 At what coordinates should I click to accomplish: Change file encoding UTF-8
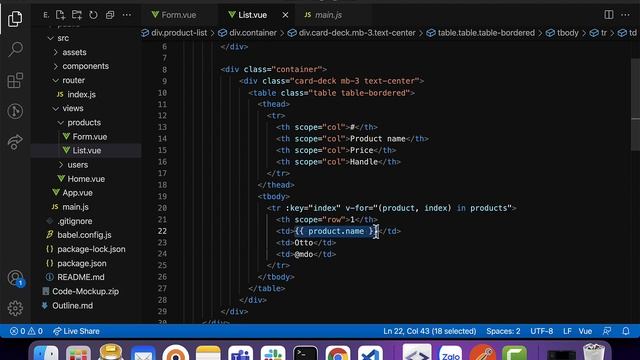[542, 331]
